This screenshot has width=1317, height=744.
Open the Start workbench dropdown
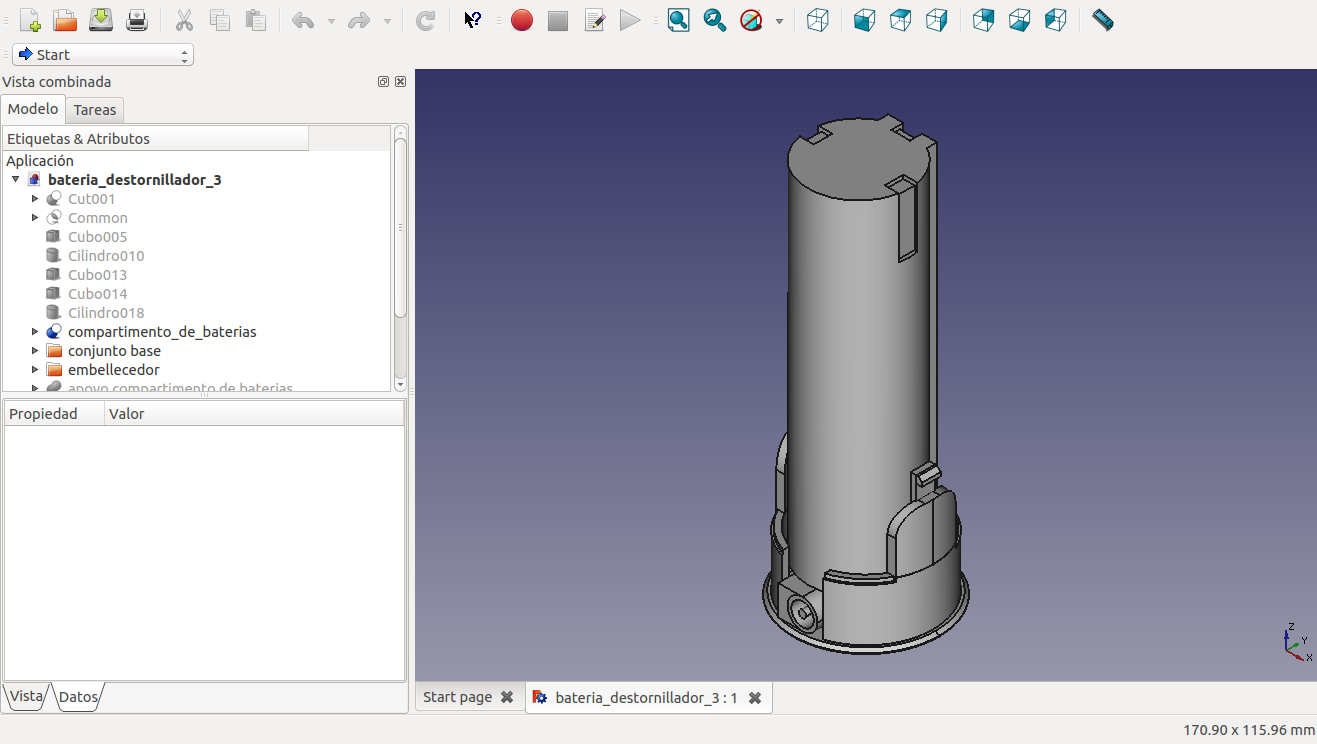[x=103, y=55]
